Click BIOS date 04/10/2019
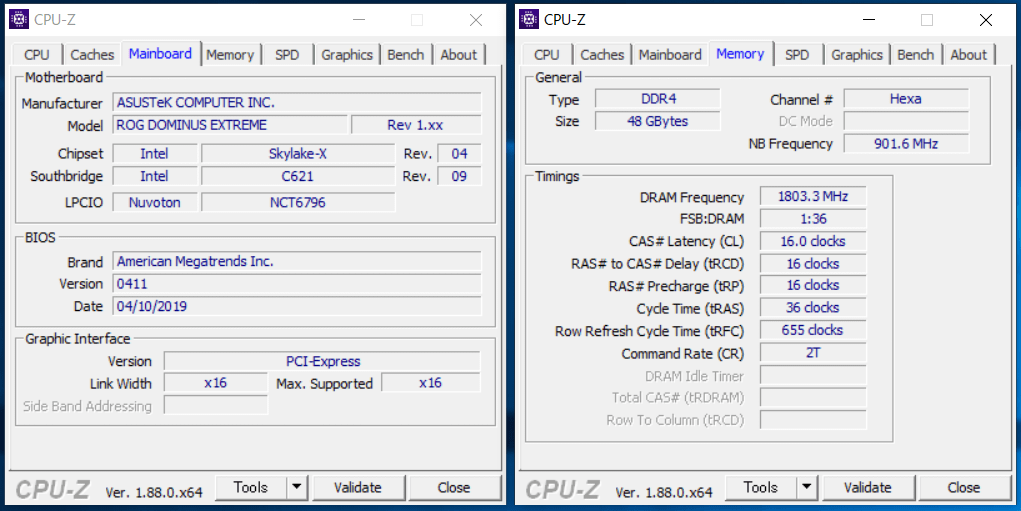 point(297,306)
